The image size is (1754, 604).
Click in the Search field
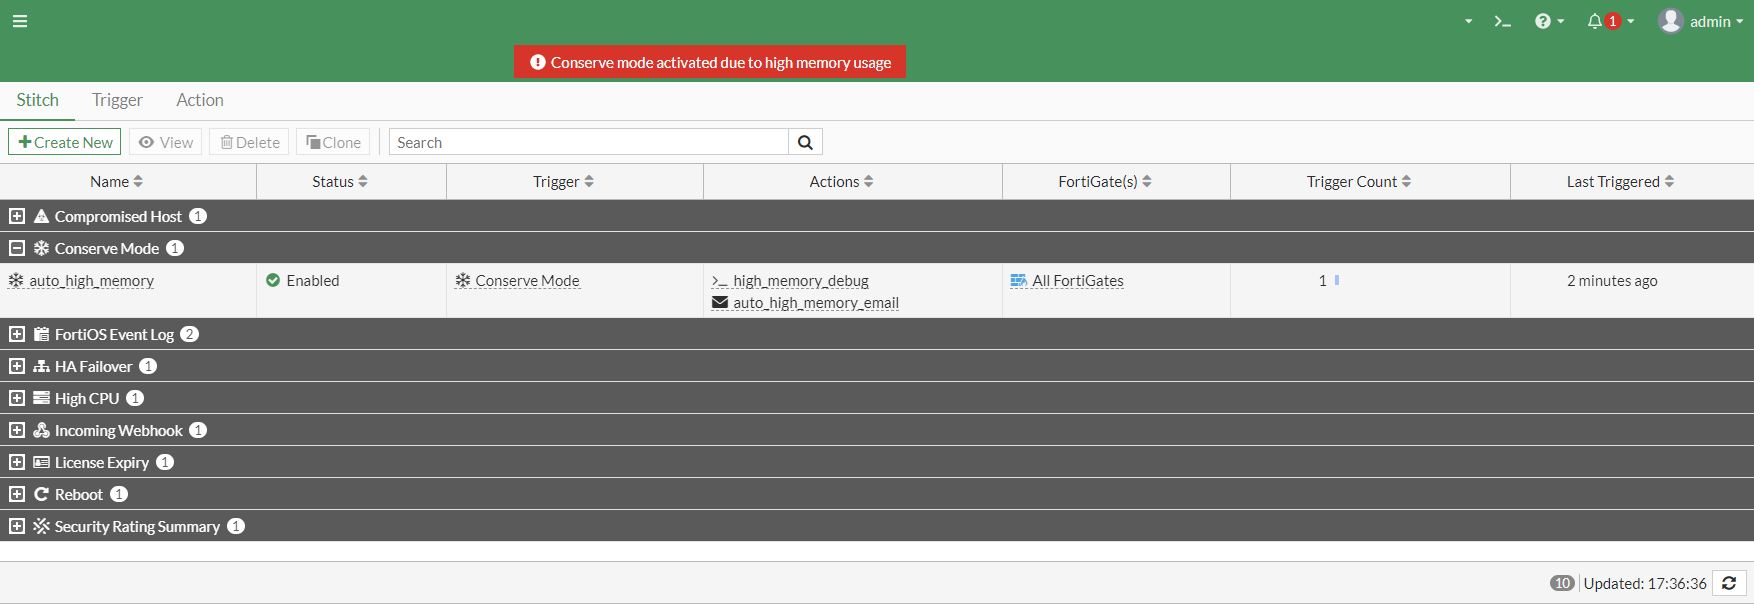tap(589, 142)
